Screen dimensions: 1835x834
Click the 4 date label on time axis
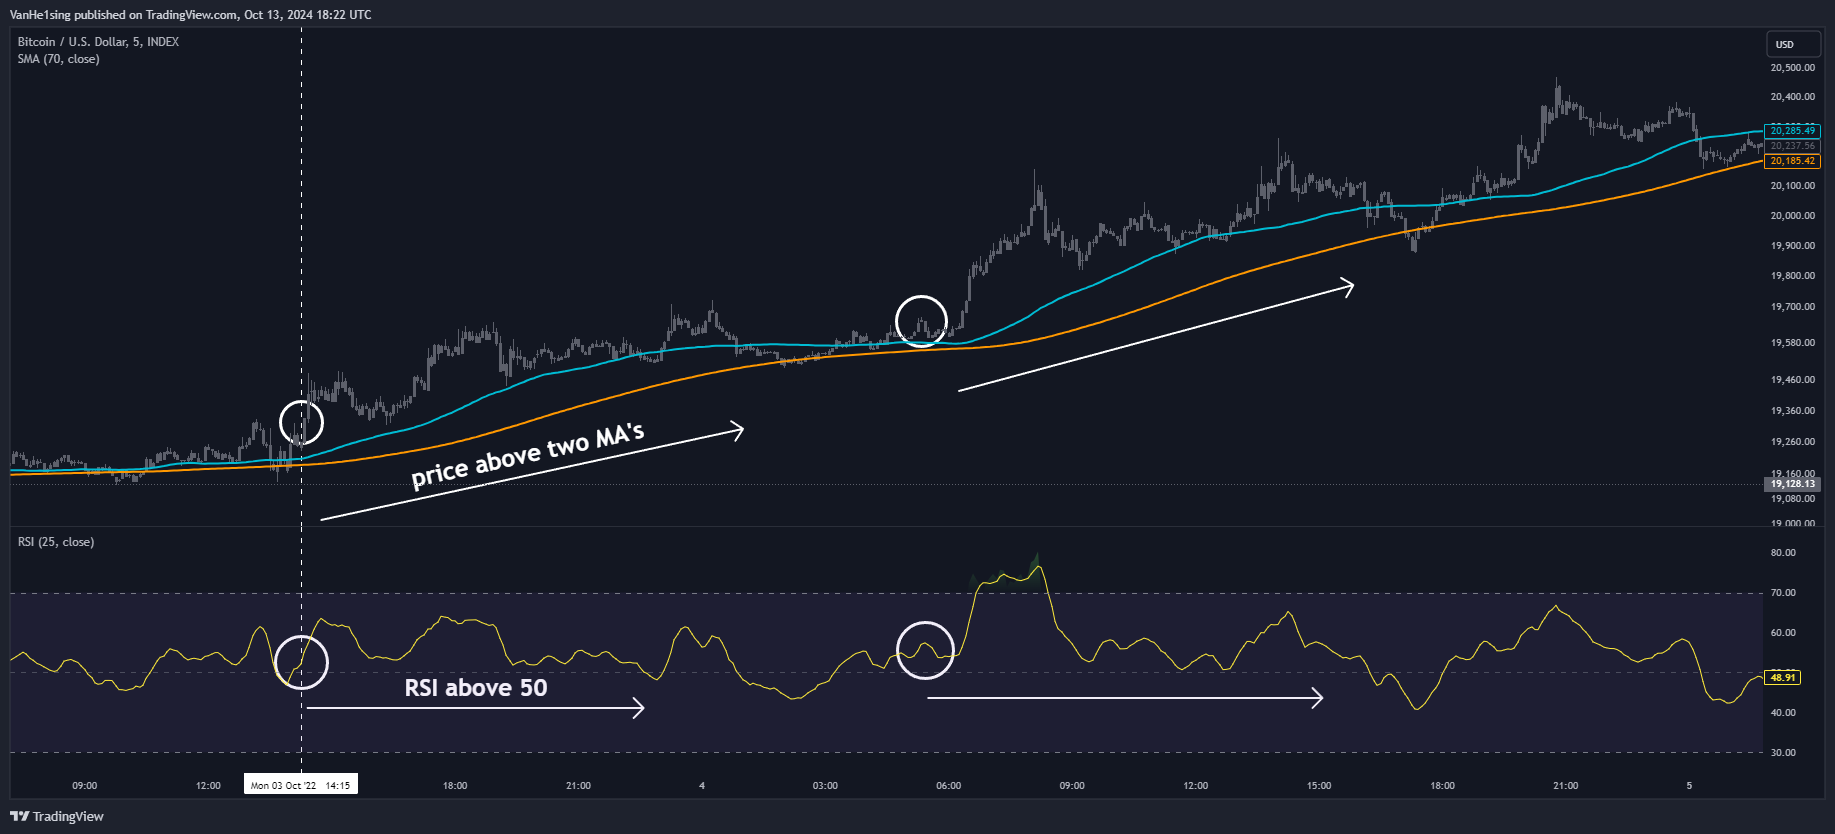point(702,786)
